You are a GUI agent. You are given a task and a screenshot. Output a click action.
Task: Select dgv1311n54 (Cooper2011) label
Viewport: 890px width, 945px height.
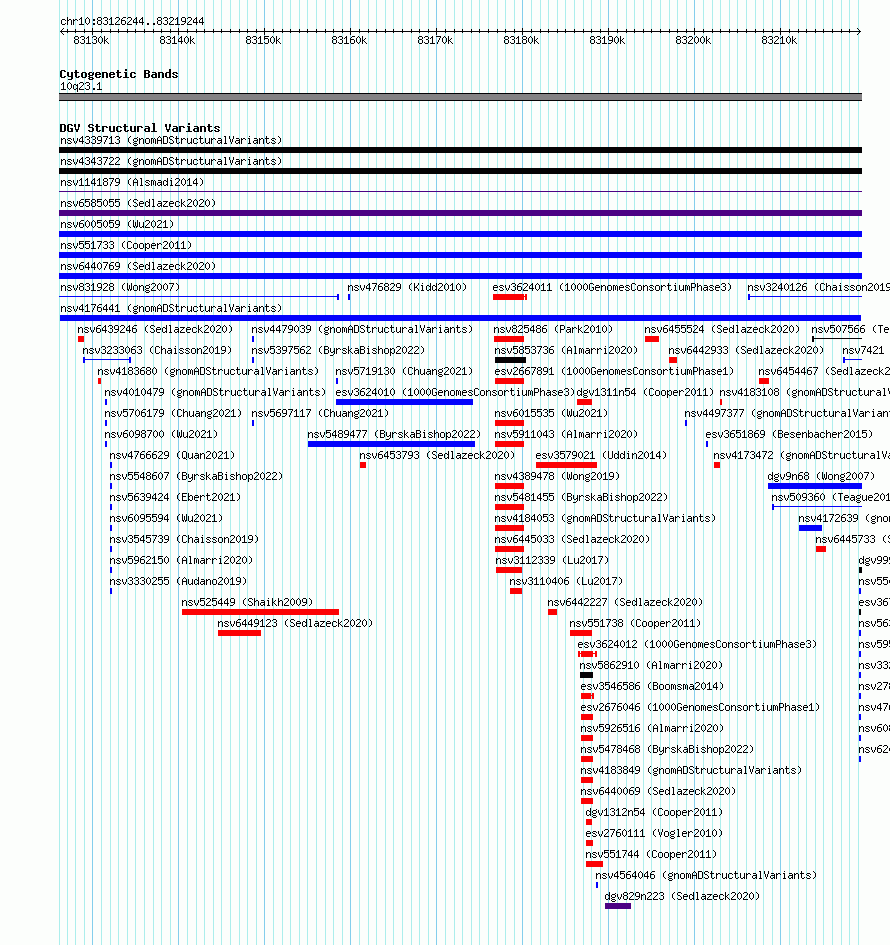pos(645,392)
